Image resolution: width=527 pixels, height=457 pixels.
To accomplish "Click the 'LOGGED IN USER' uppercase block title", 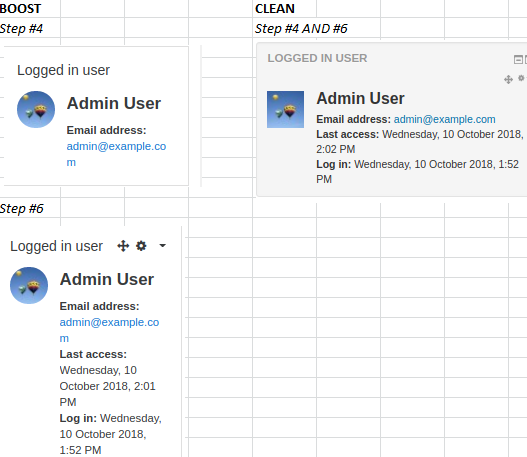I will click(x=317, y=58).
